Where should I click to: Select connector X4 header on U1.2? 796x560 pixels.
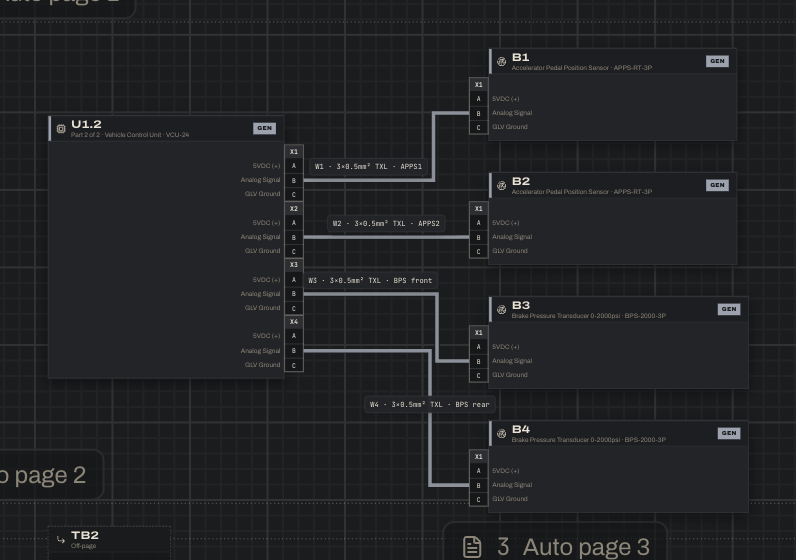(294, 321)
